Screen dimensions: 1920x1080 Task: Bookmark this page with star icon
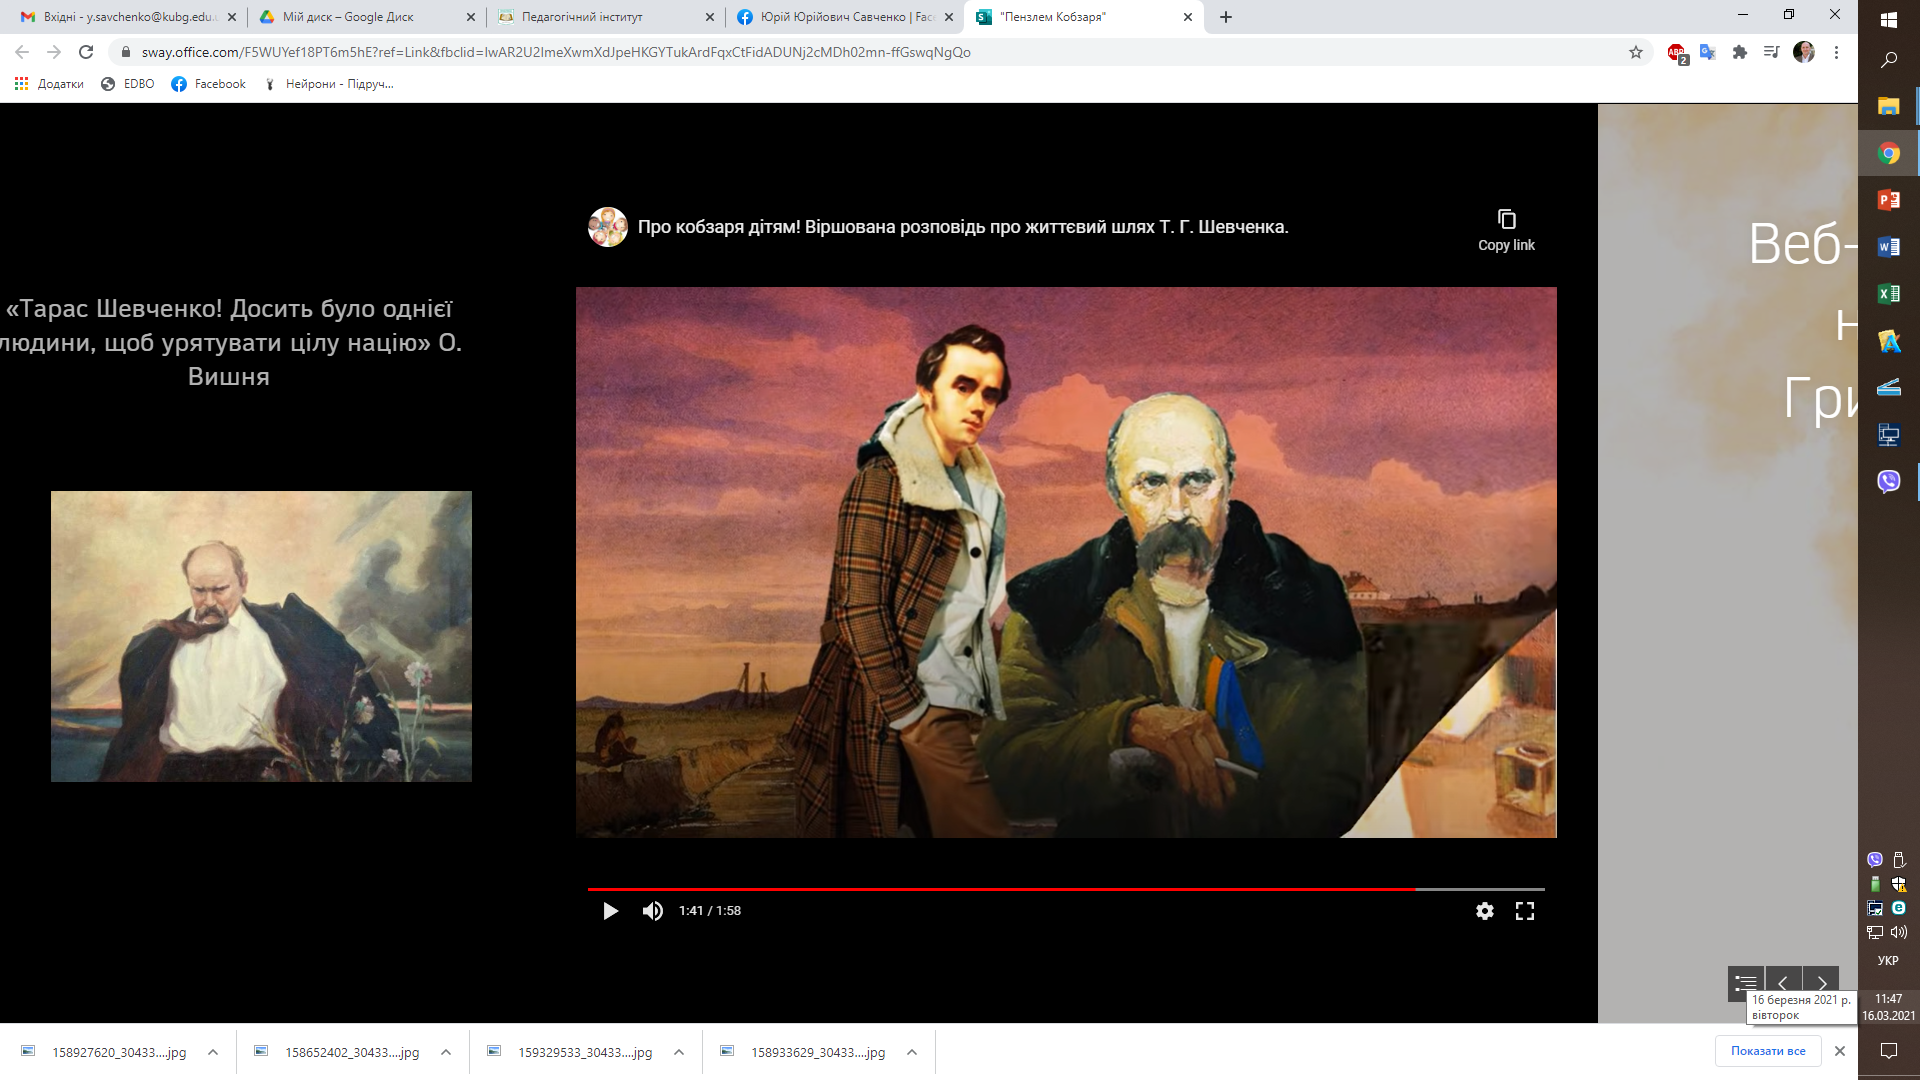(x=1636, y=52)
